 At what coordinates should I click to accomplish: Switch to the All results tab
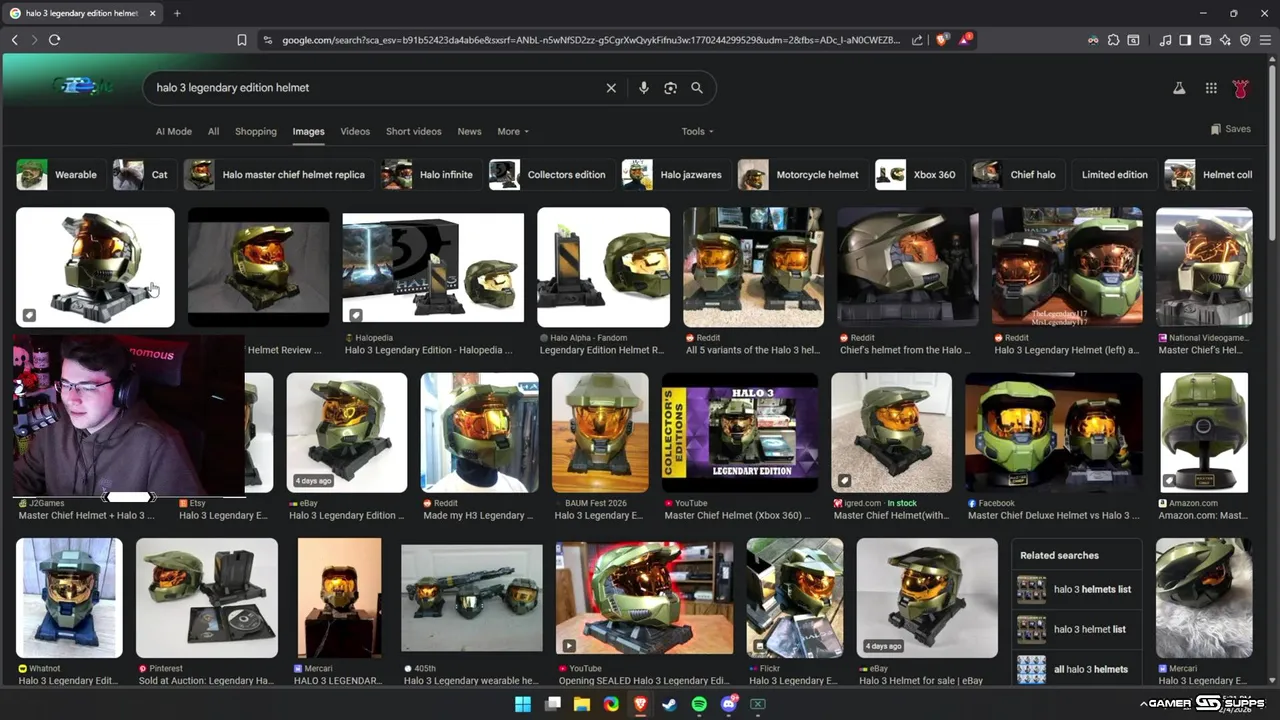coord(213,131)
